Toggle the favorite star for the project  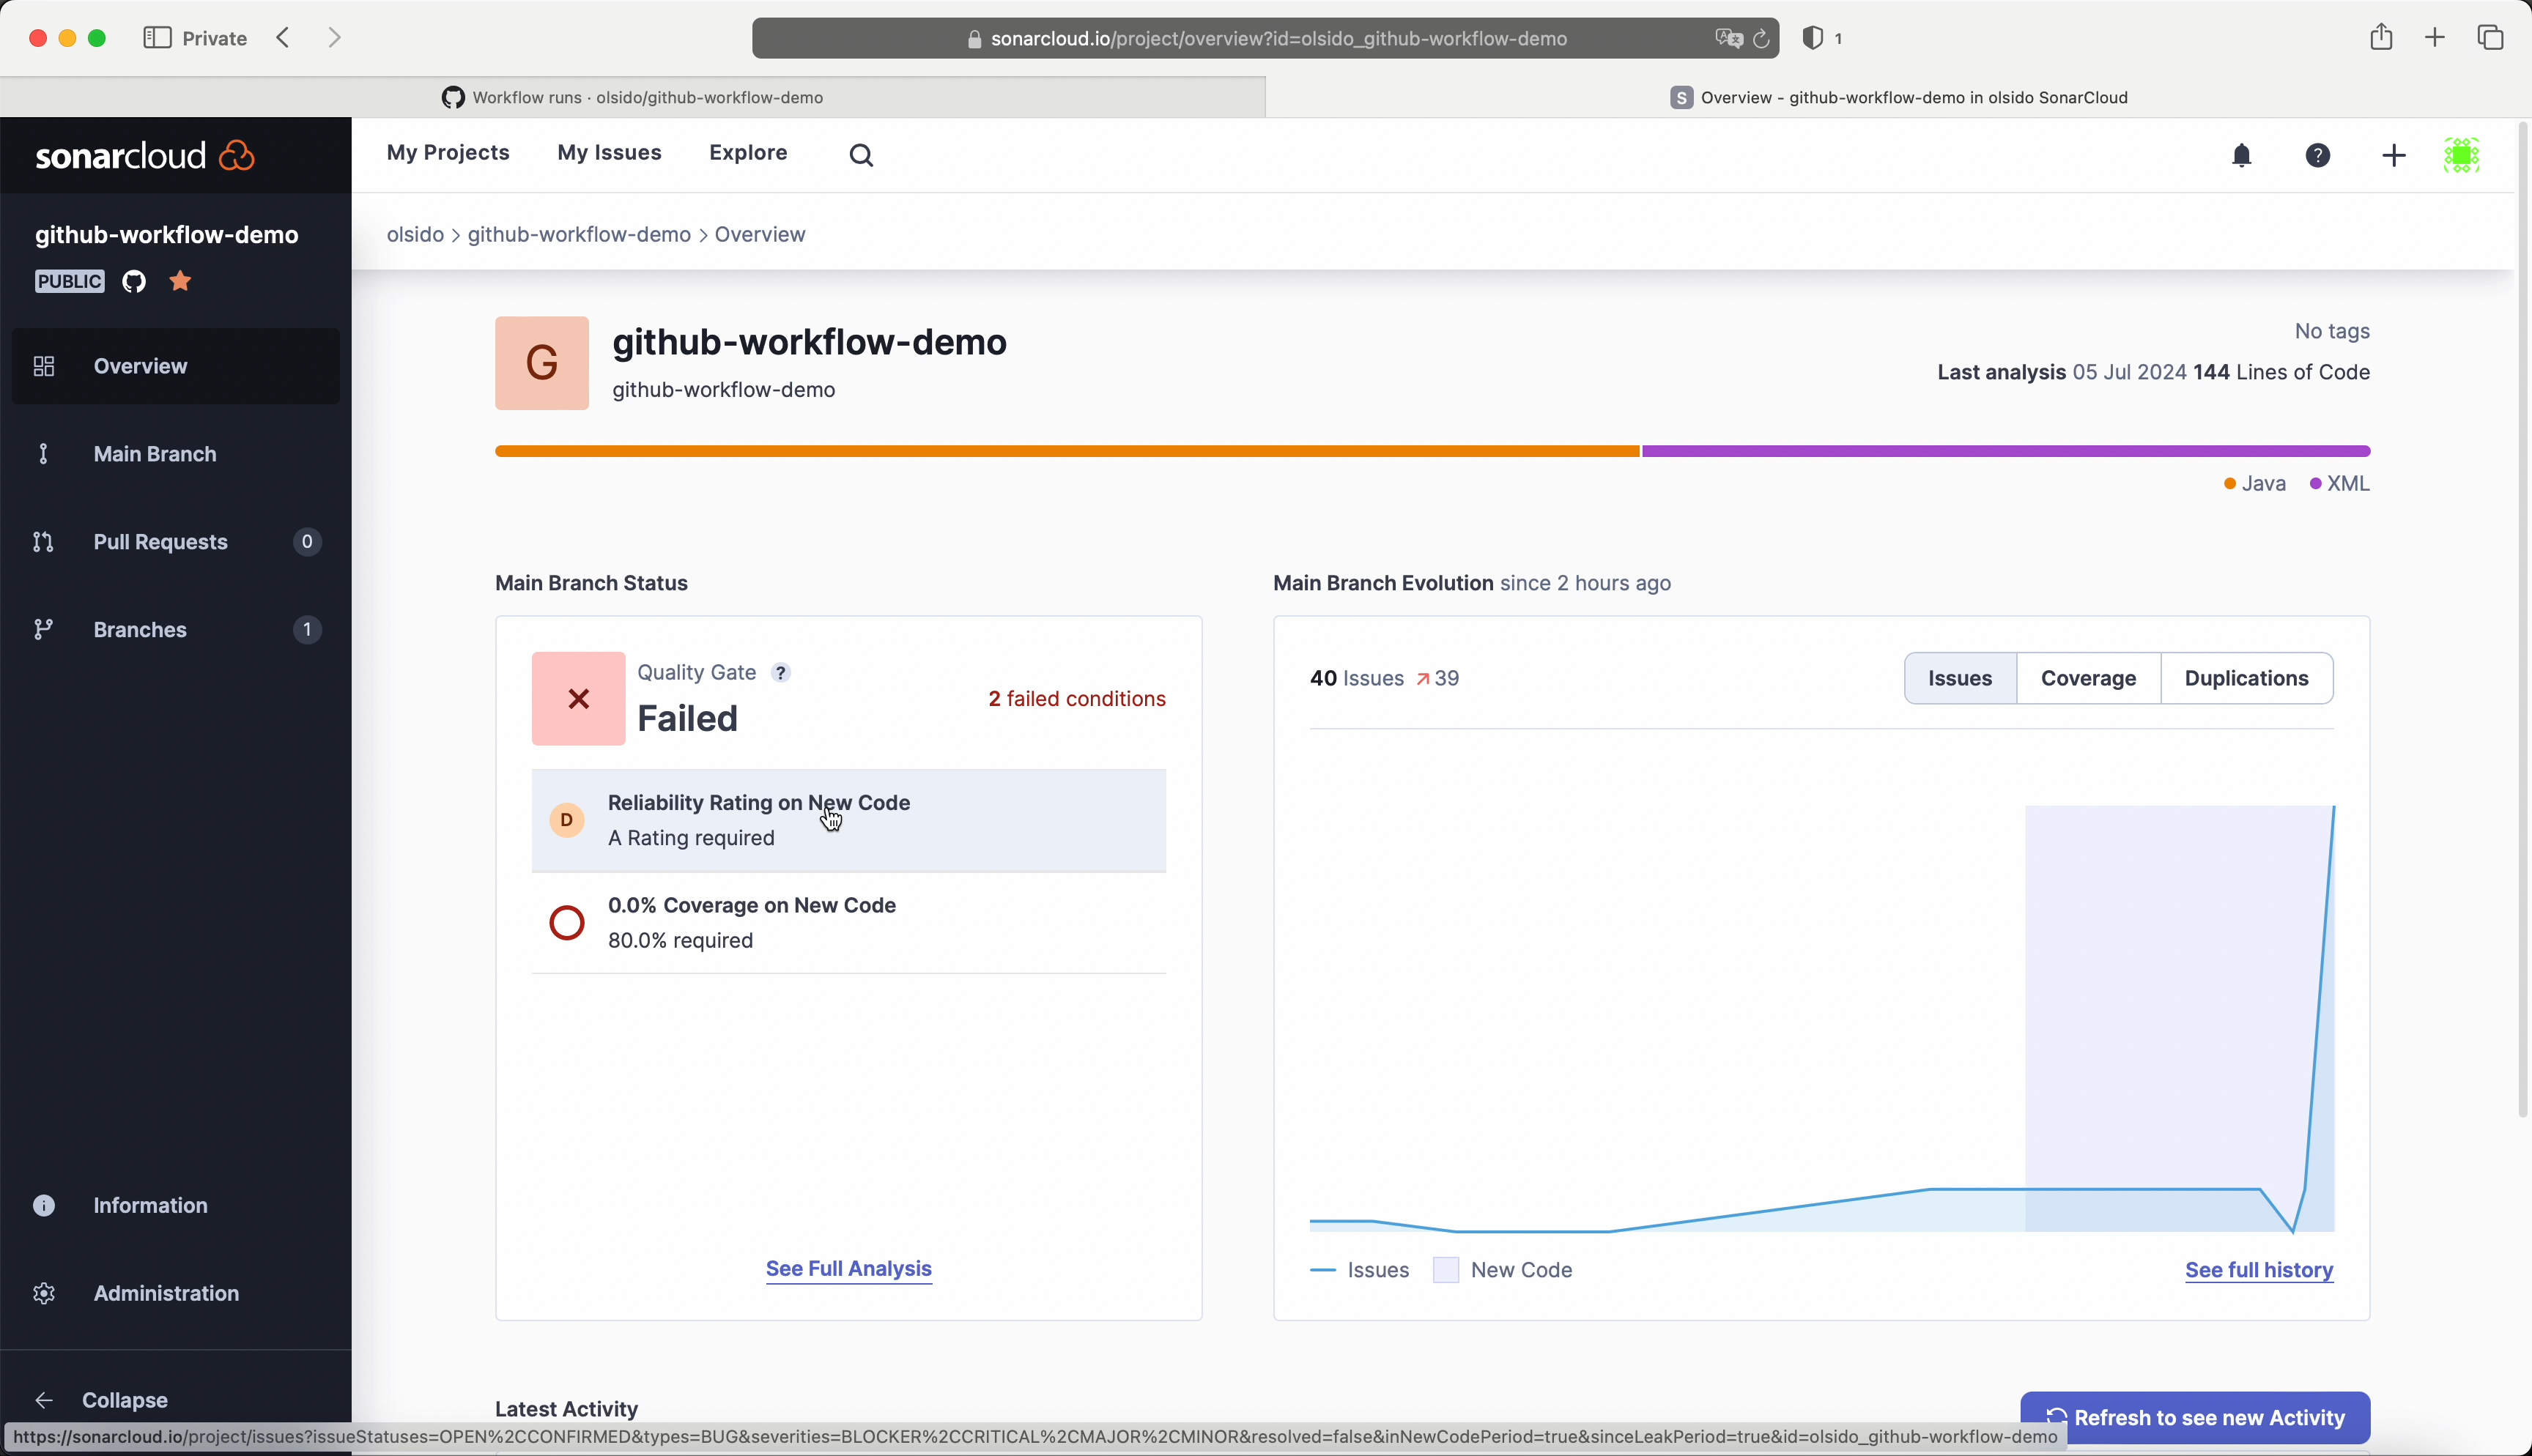tap(180, 281)
